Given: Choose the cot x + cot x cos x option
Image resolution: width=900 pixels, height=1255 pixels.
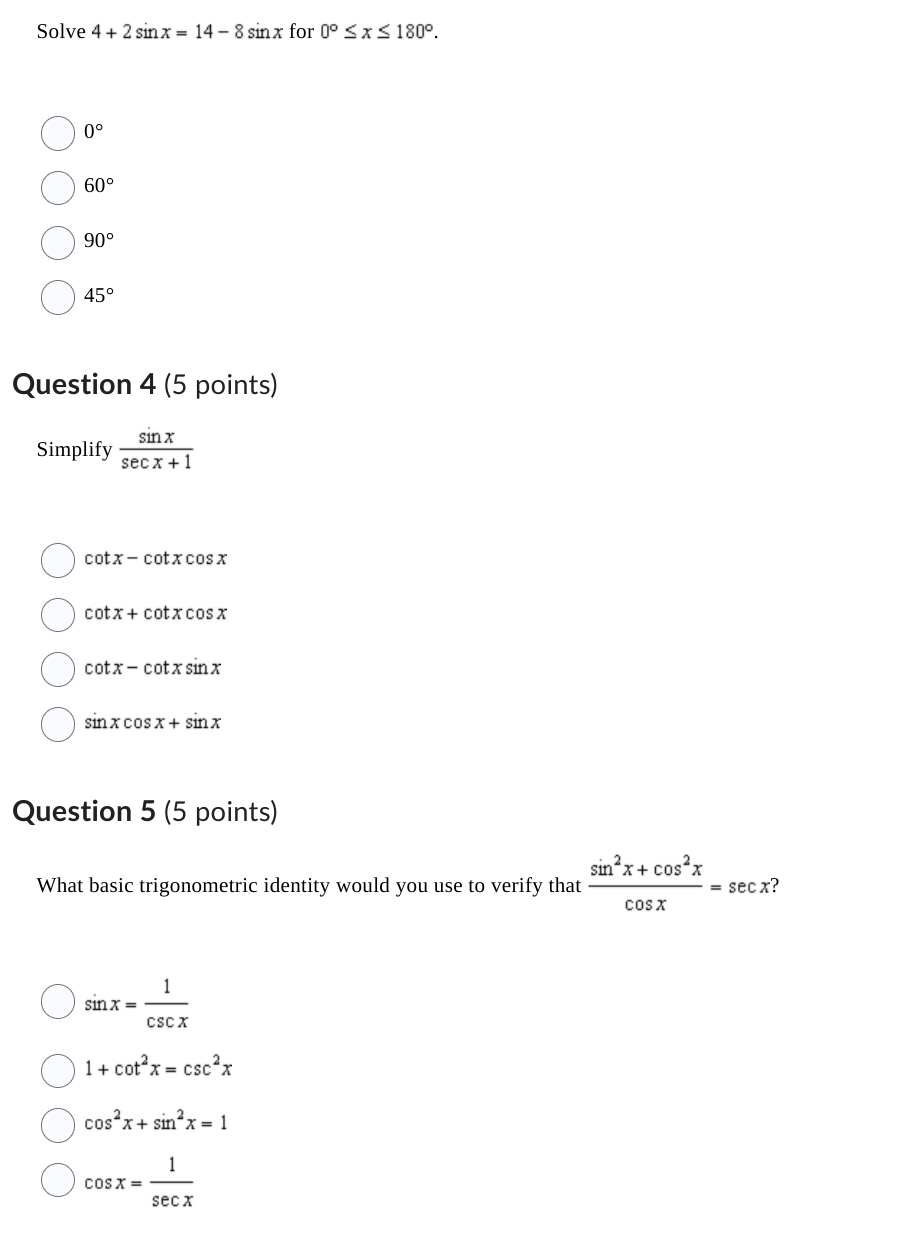Looking at the screenshot, I should (x=57, y=615).
